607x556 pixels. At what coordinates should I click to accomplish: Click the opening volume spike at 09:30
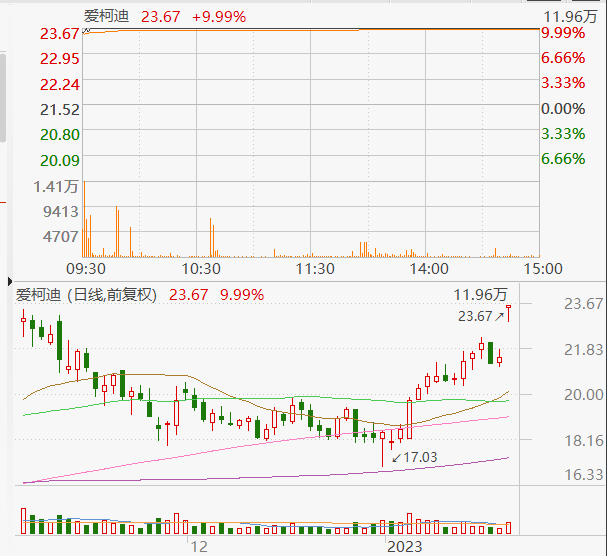point(84,219)
